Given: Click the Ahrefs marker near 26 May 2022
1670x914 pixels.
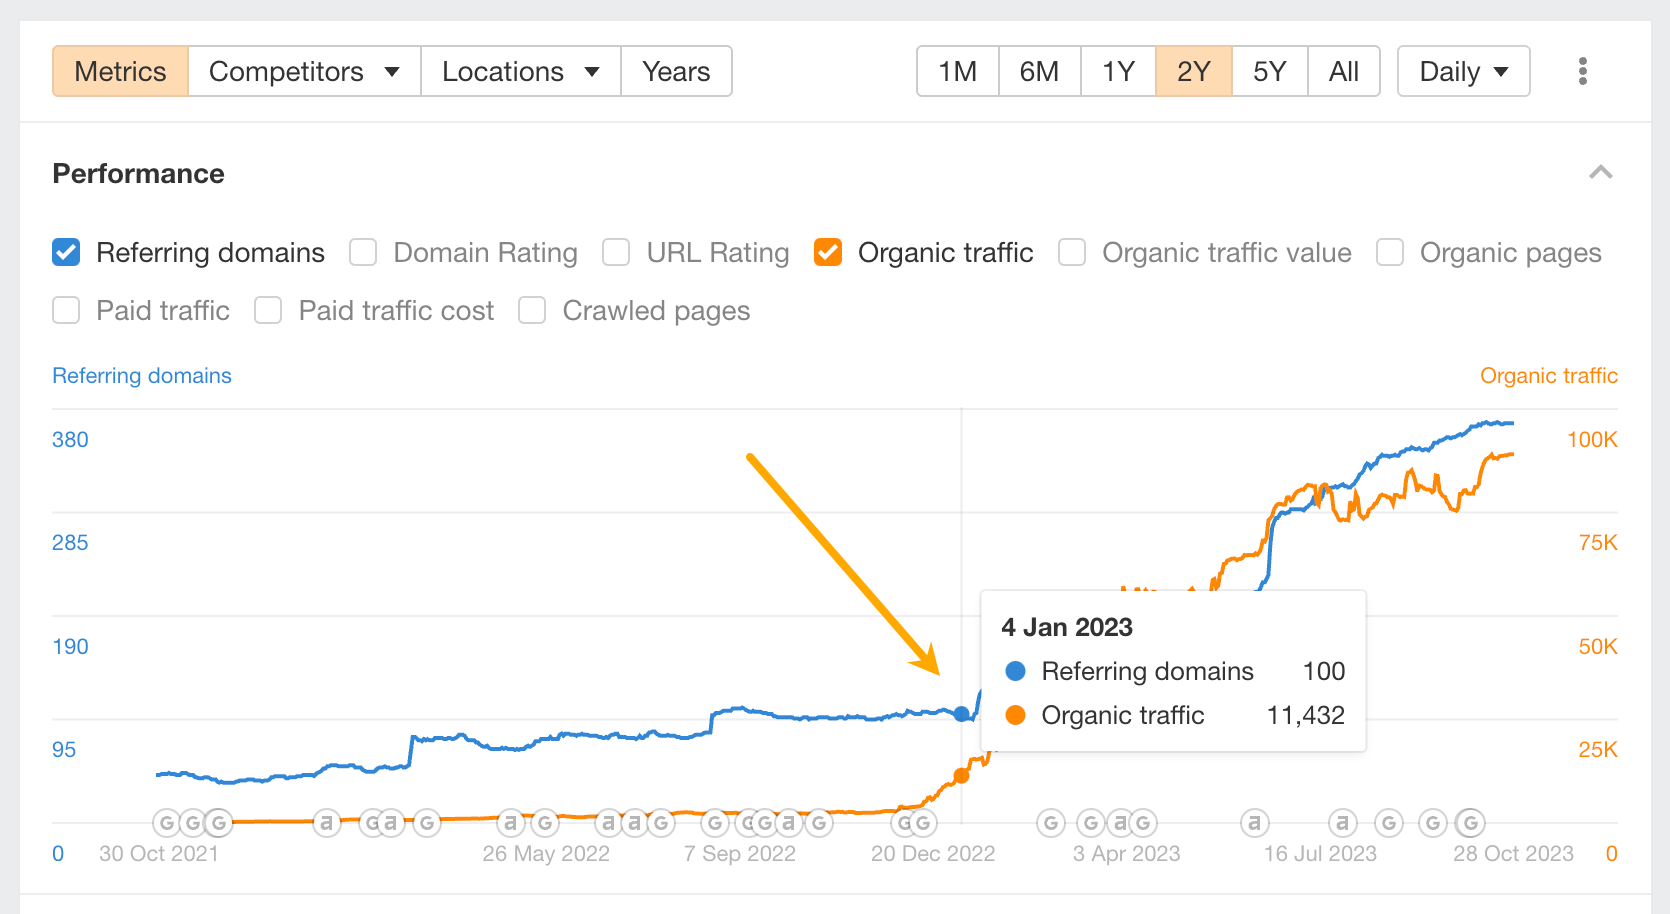Looking at the screenshot, I should point(510,822).
